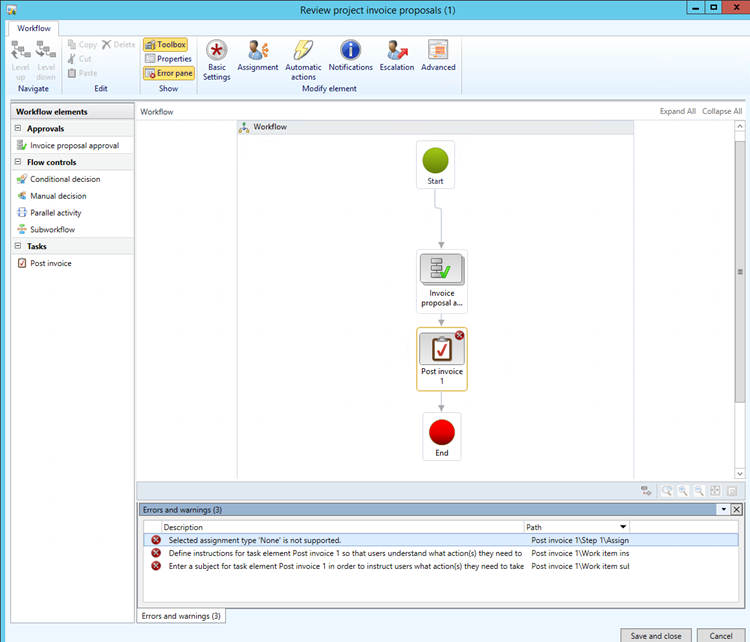Collapse the Approvals section
Image resolution: width=750 pixels, height=642 pixels.
coord(21,129)
